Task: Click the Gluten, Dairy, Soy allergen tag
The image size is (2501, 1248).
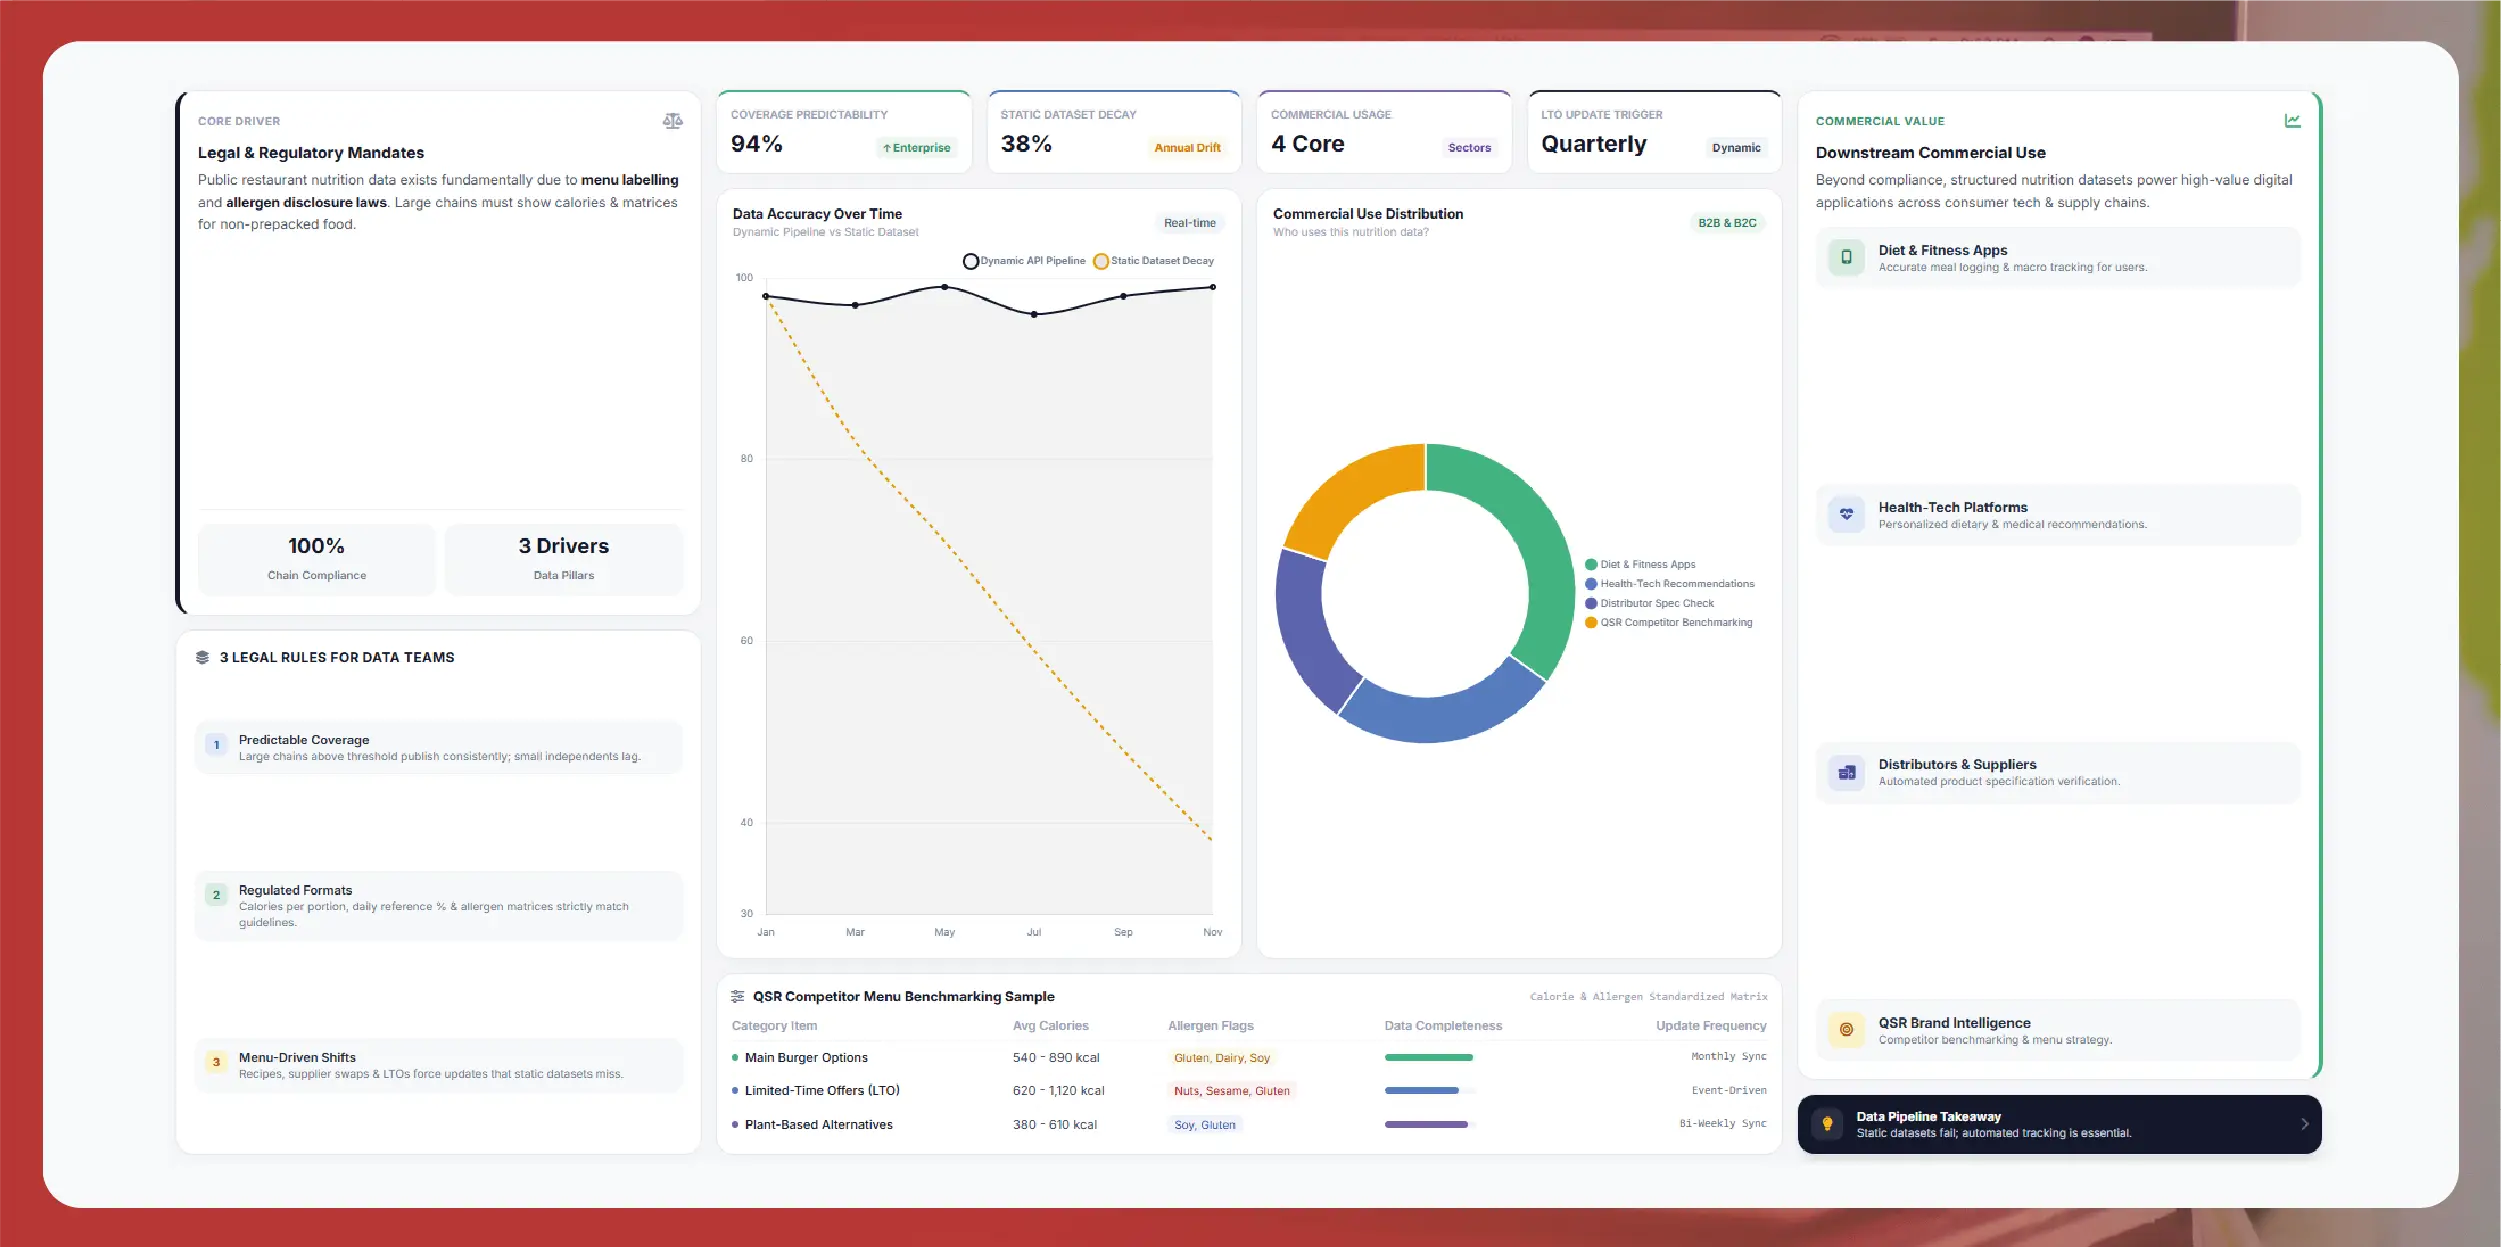Action: pos(1222,1058)
